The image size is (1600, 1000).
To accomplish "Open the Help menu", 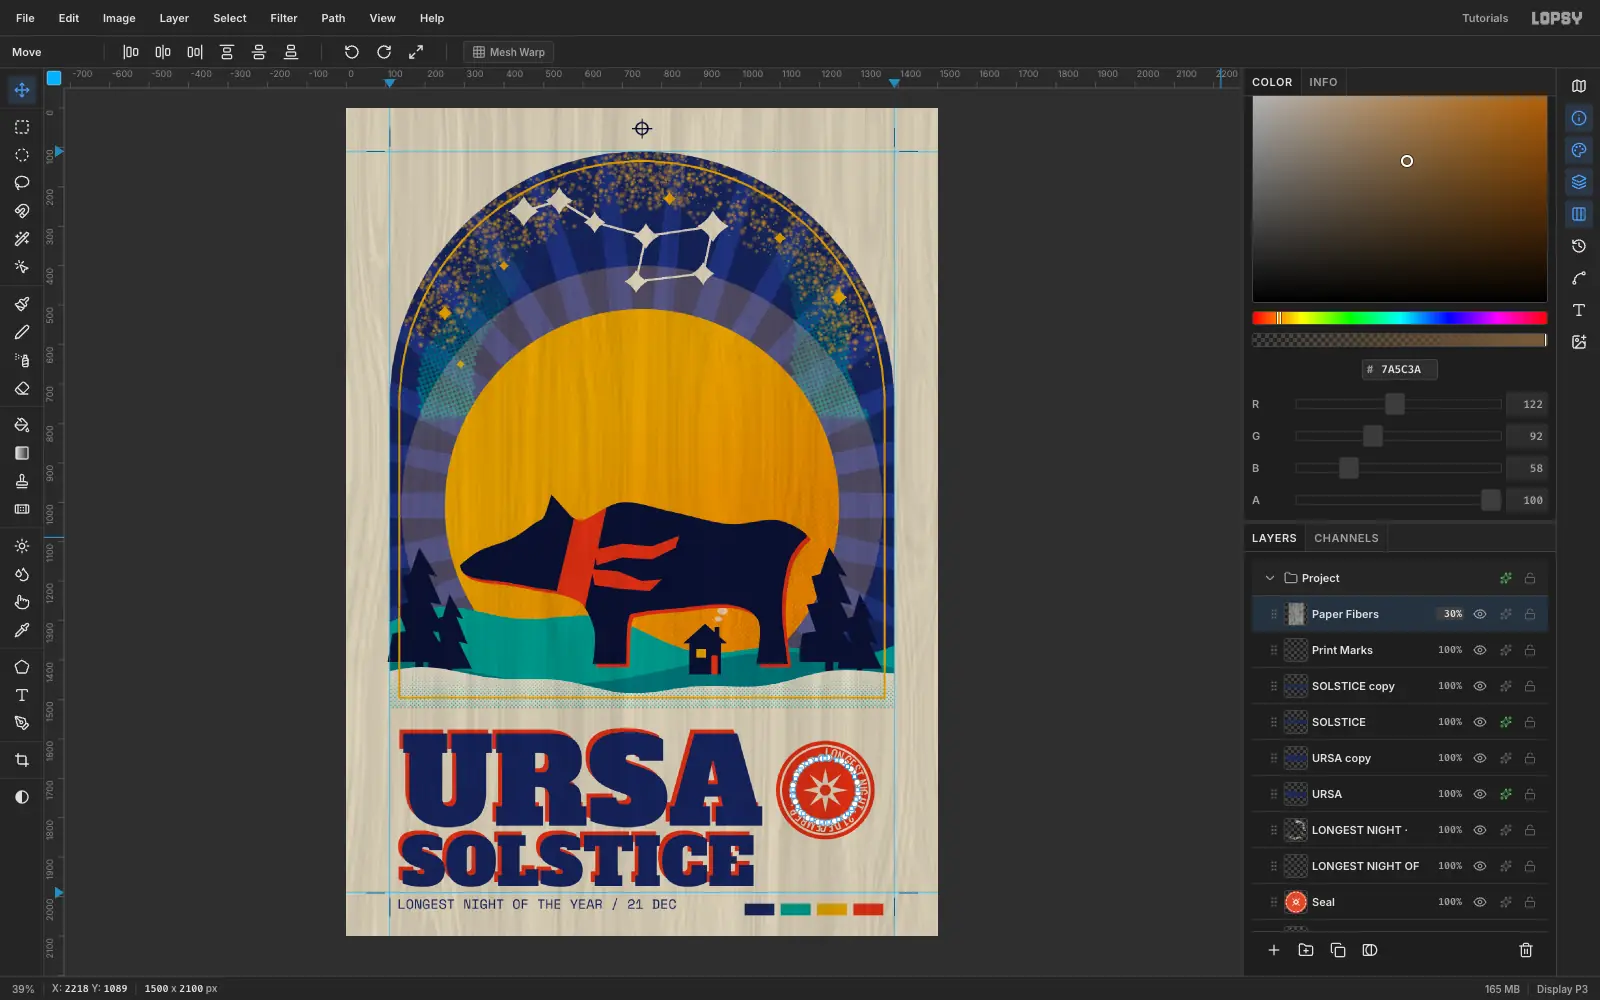I will tap(432, 18).
